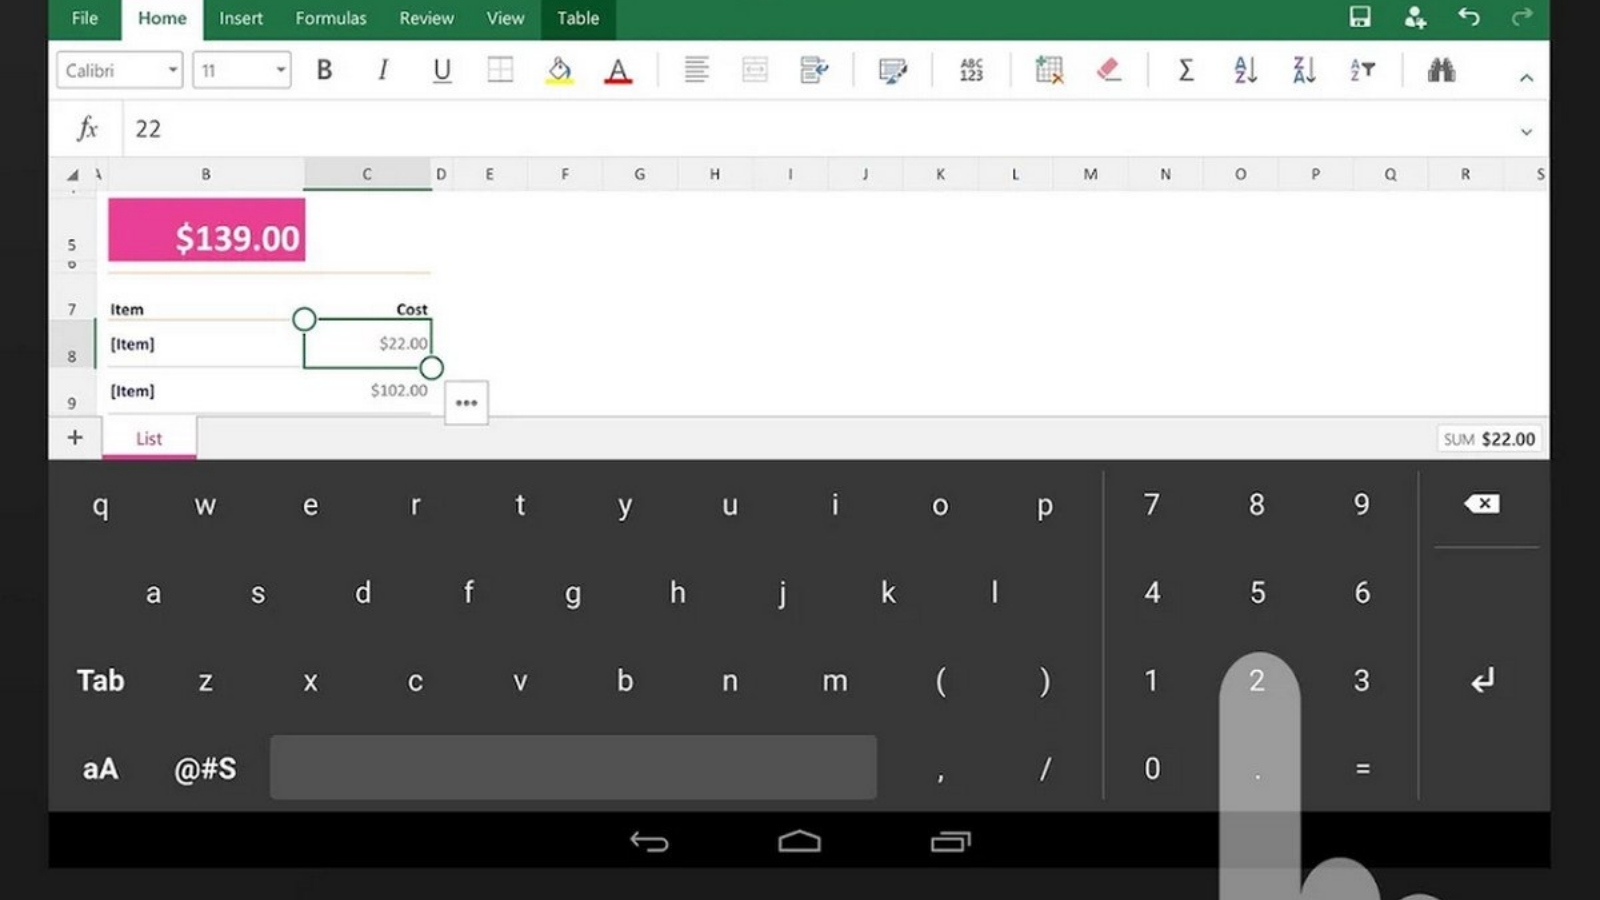Use Find with the binoculars icon

tap(1441, 69)
